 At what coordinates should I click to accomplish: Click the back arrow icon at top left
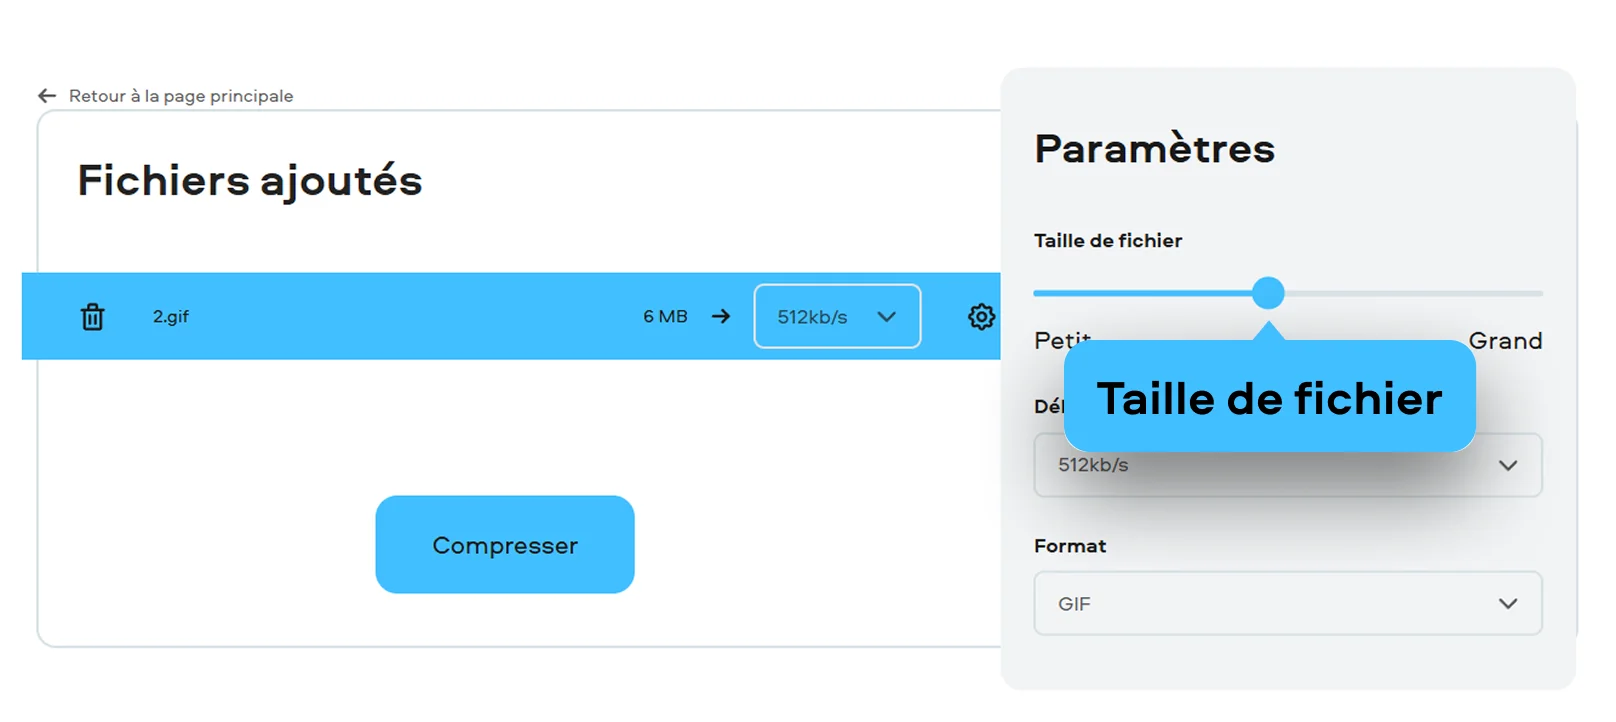click(47, 96)
